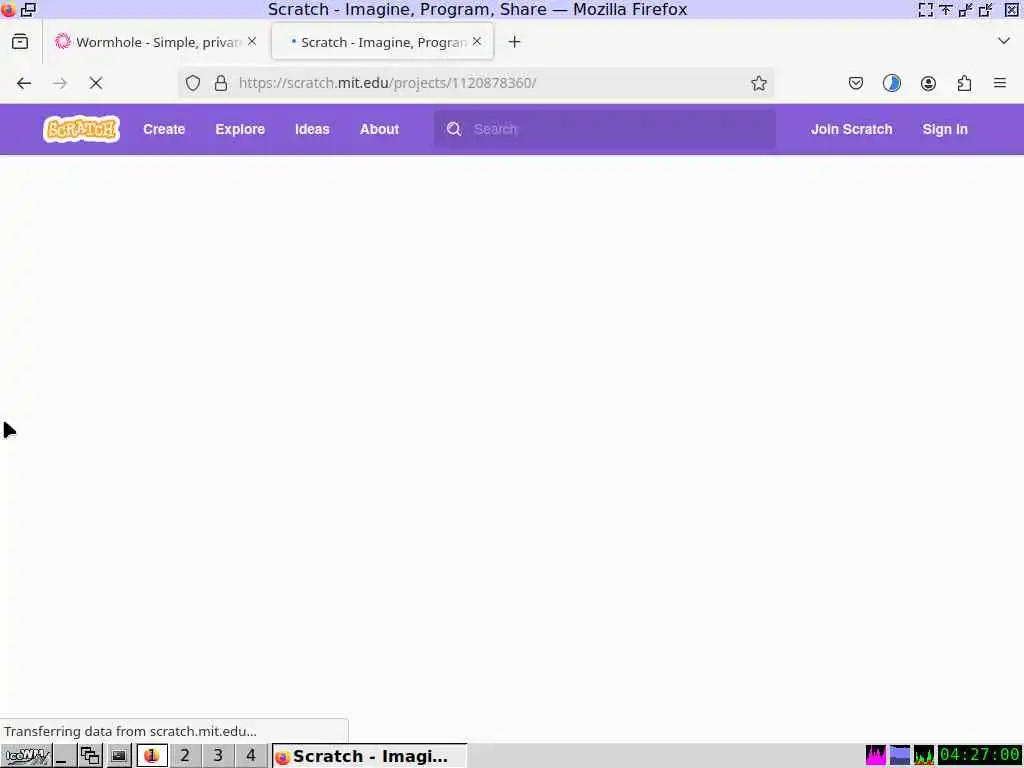
Task: Open the Create page
Action: (164, 129)
